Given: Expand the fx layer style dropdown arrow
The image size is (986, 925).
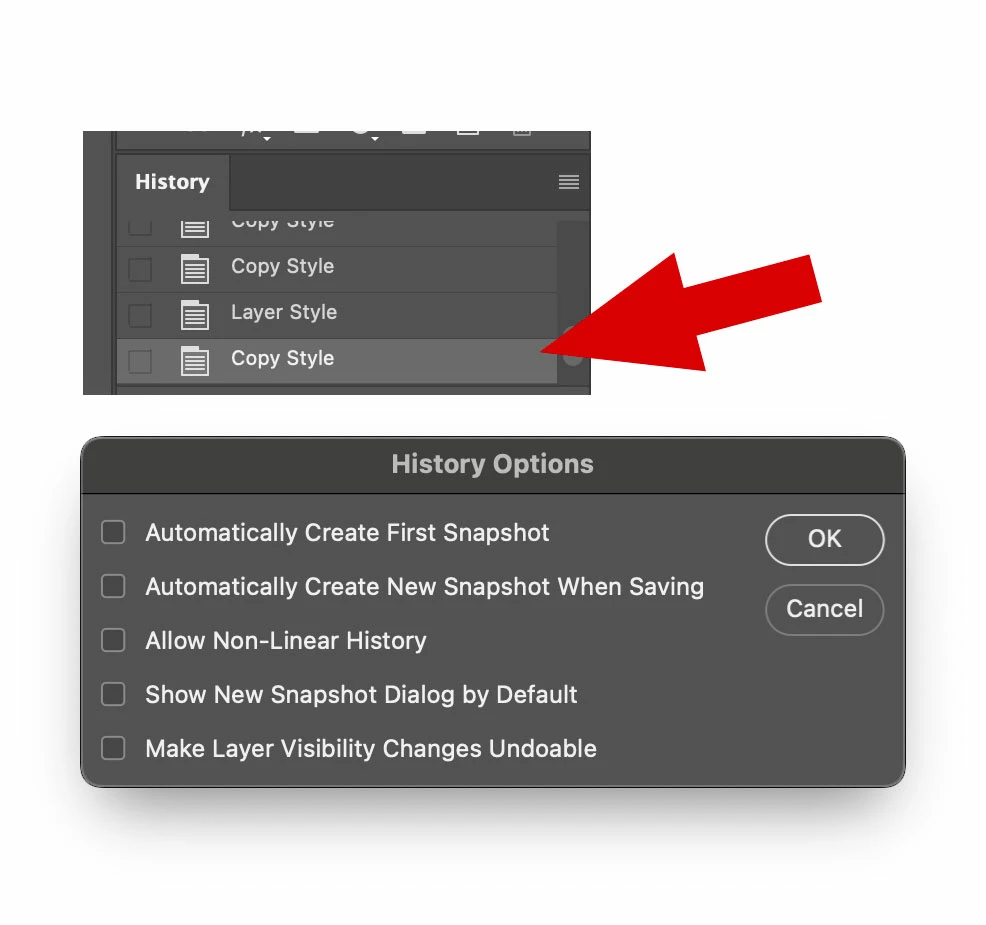Looking at the screenshot, I should point(267,138).
